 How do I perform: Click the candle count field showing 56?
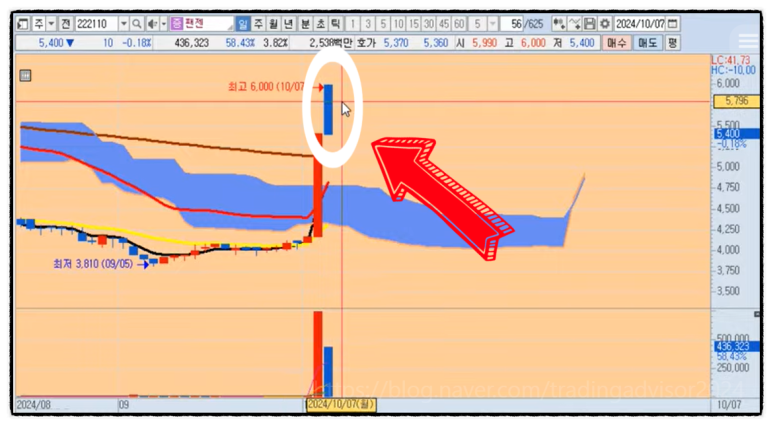pos(512,24)
